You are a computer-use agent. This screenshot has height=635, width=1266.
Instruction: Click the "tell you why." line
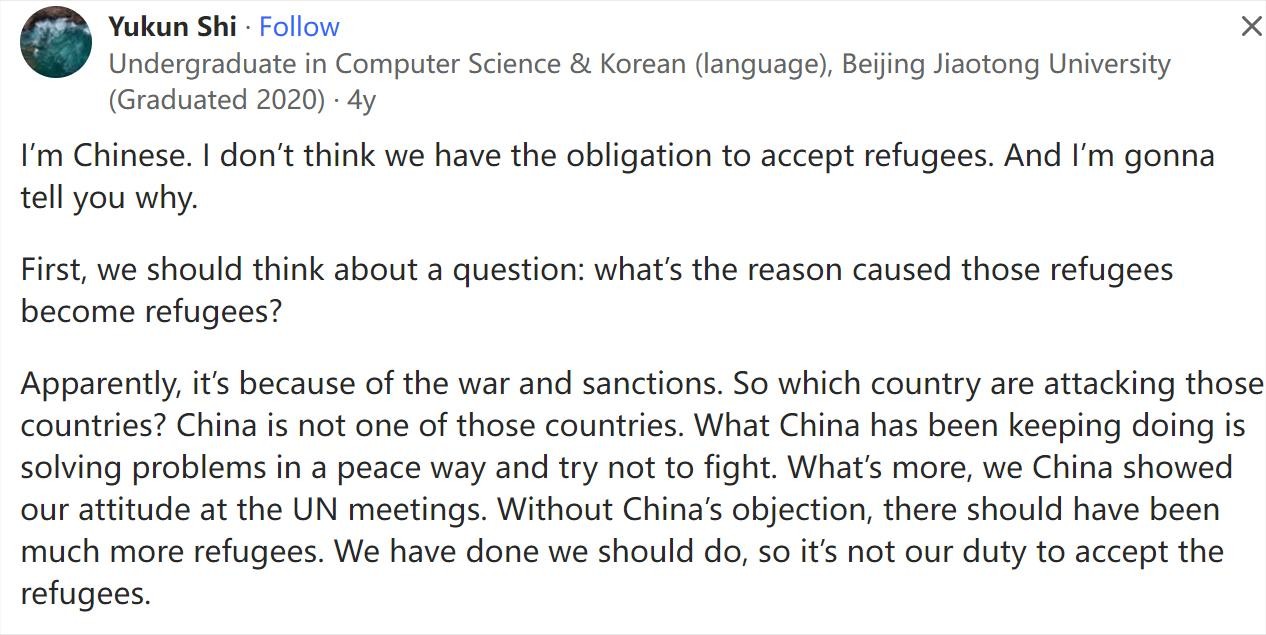[x=109, y=197]
